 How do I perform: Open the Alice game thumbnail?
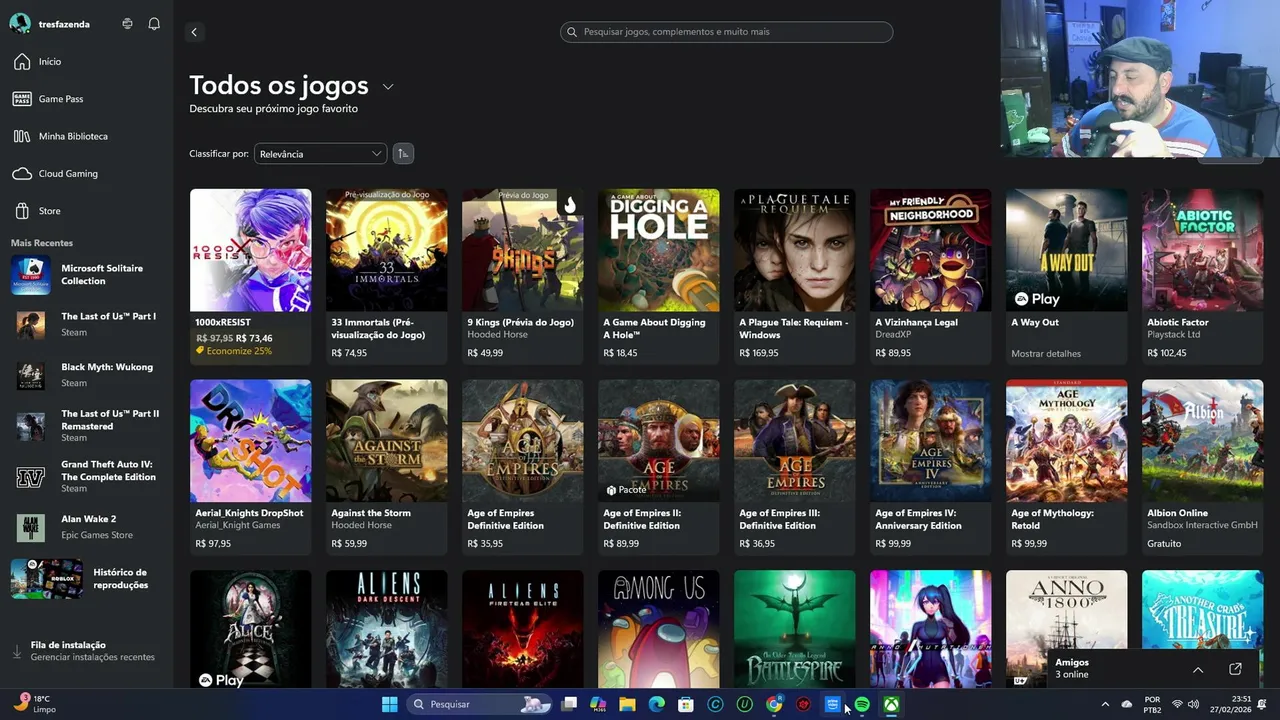250,629
